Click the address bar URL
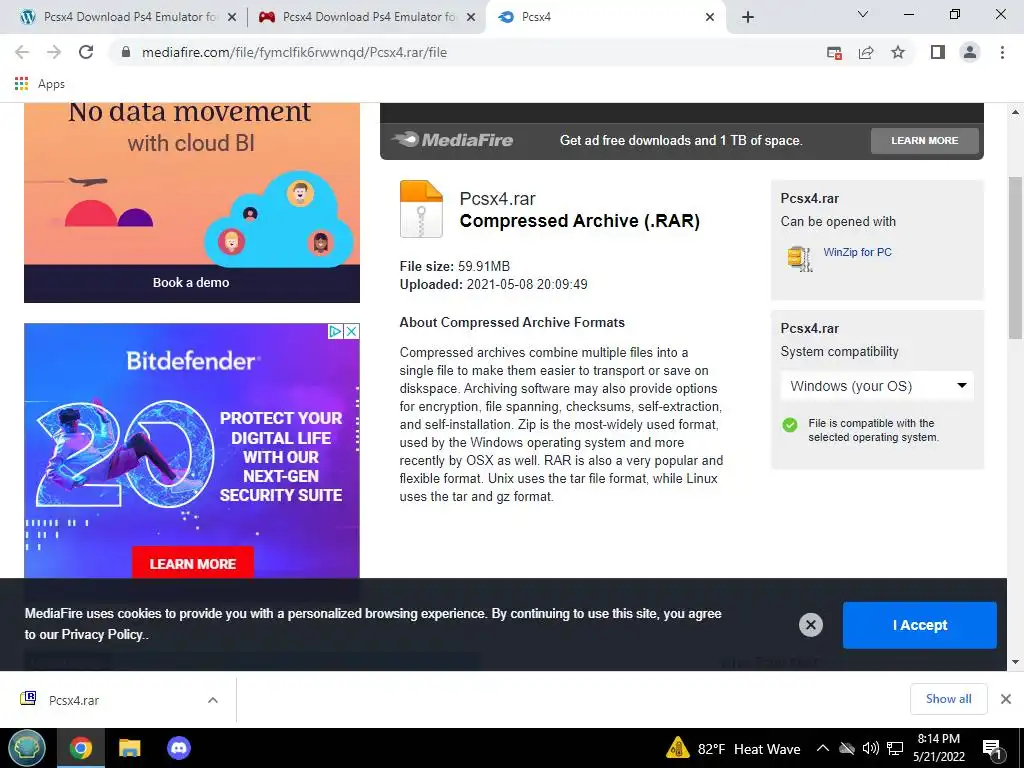Image resolution: width=1024 pixels, height=768 pixels. click(x=295, y=52)
